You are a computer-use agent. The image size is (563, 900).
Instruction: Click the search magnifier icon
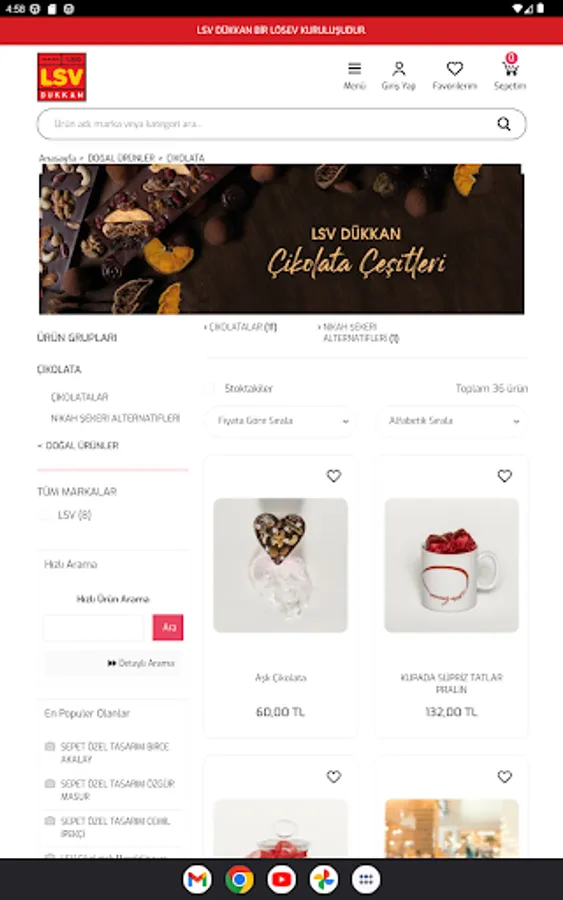pos(504,124)
